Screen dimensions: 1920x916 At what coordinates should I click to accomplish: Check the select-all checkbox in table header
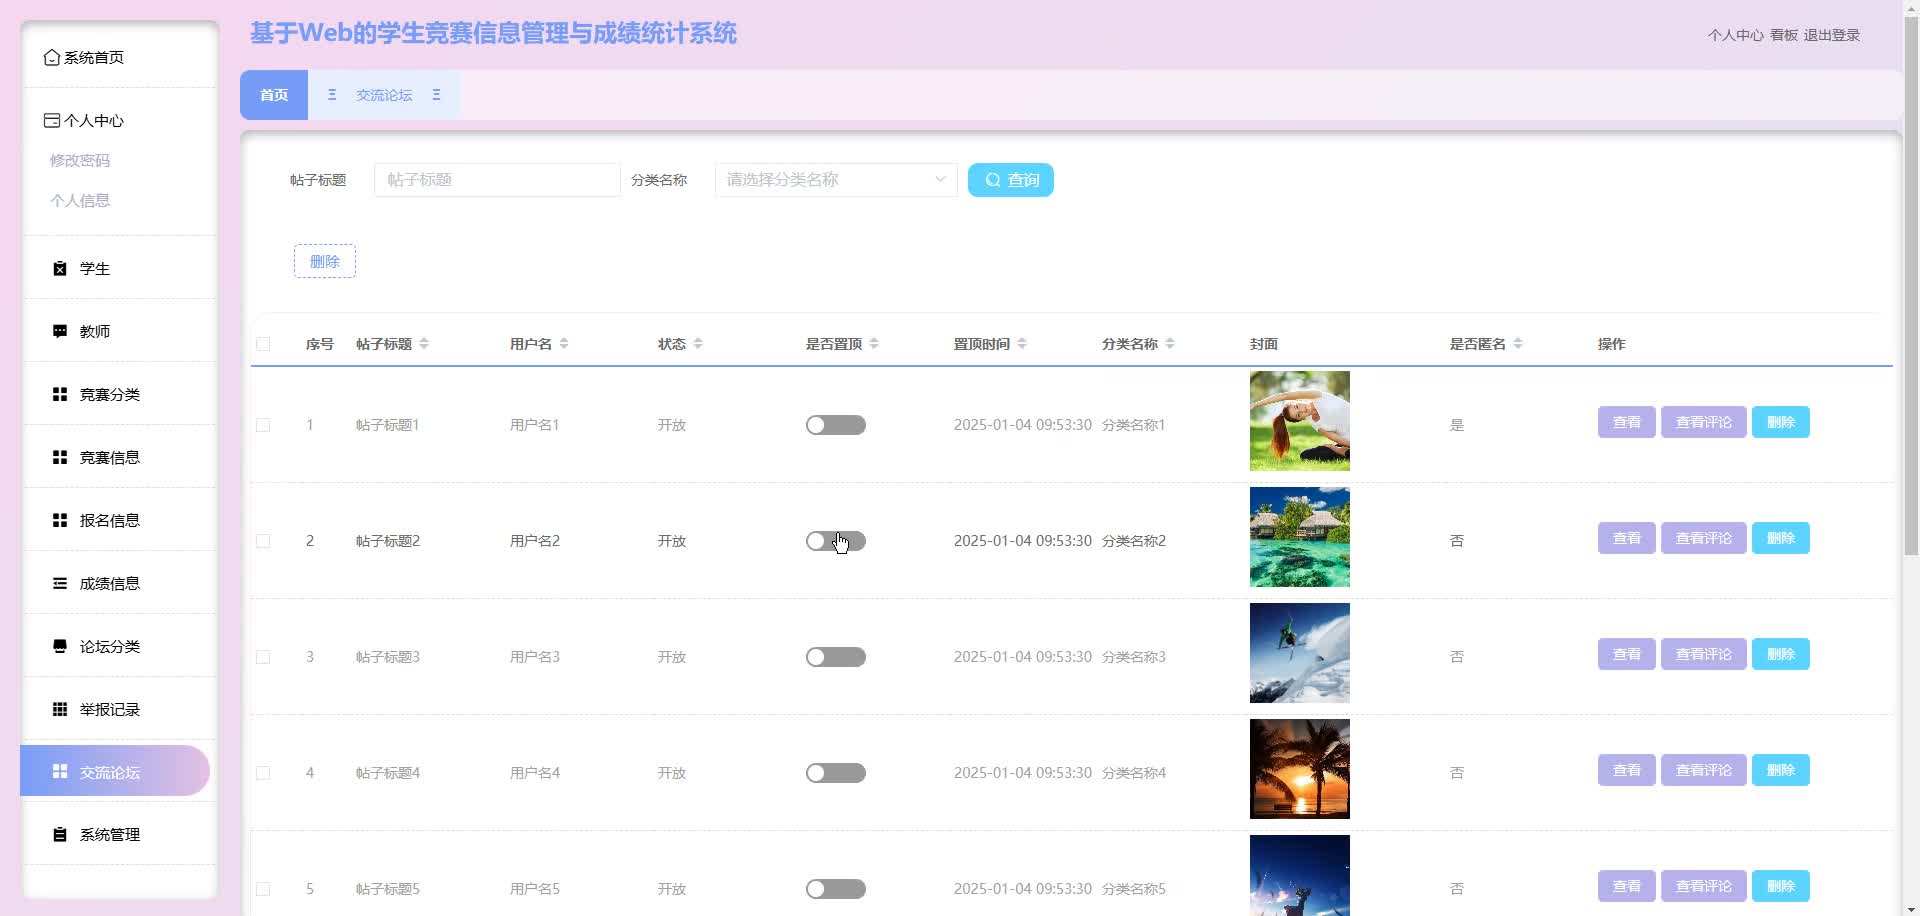(263, 344)
